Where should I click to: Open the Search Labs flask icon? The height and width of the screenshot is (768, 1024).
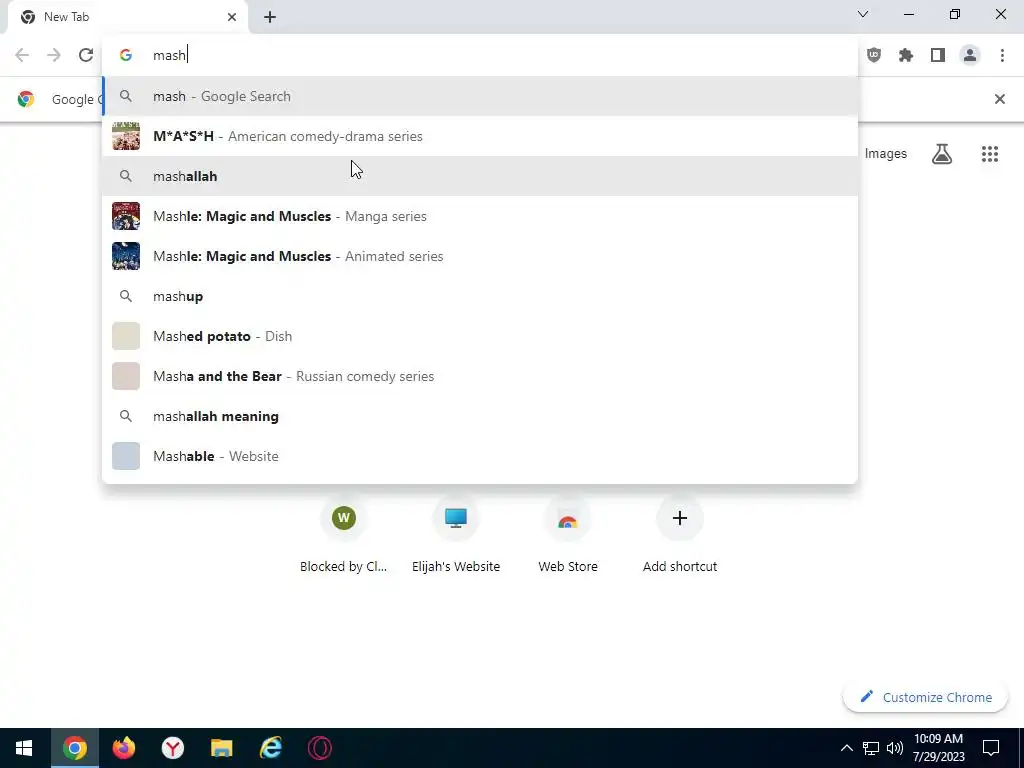pyautogui.click(x=942, y=154)
